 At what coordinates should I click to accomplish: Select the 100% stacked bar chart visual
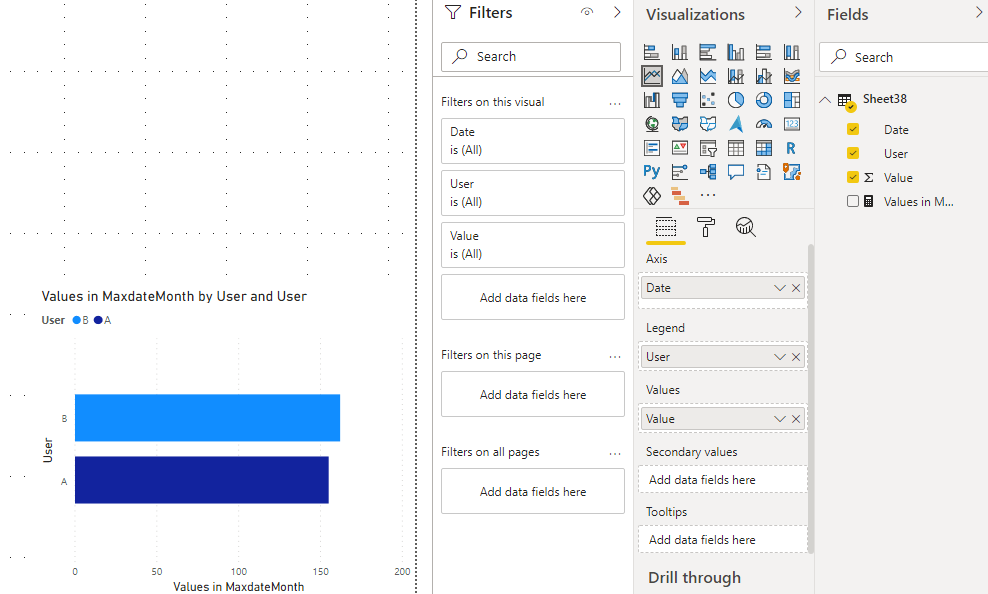point(764,52)
